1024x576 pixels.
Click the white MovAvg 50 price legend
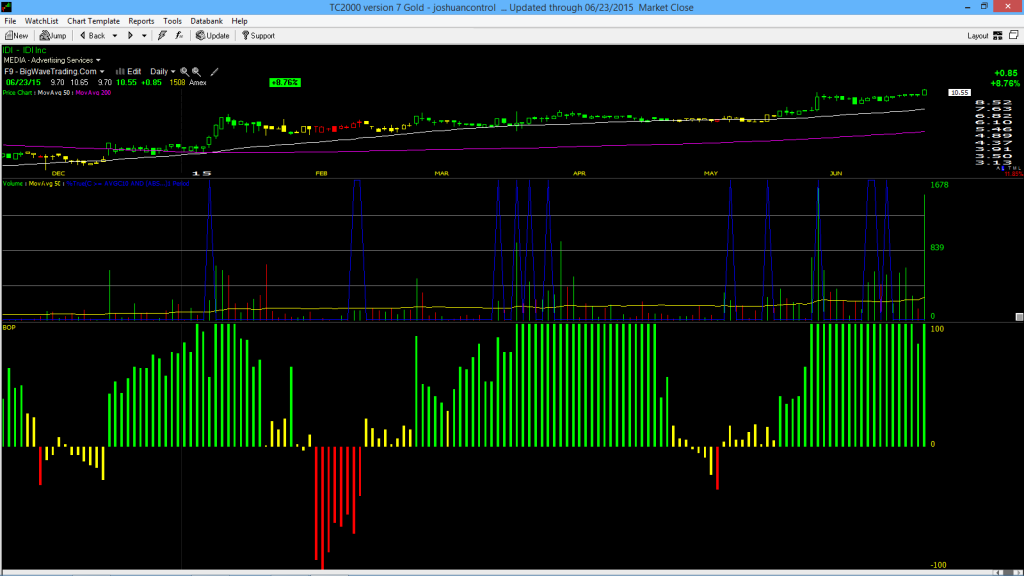pyautogui.click(x=54, y=93)
